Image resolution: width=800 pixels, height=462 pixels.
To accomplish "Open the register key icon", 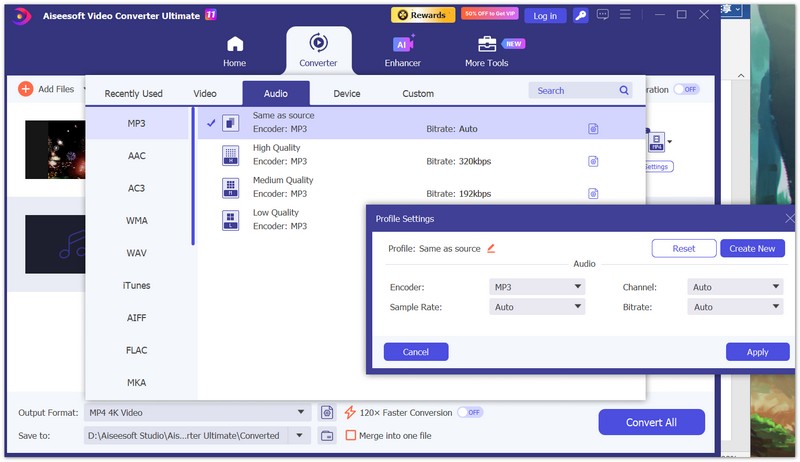I will 581,16.
